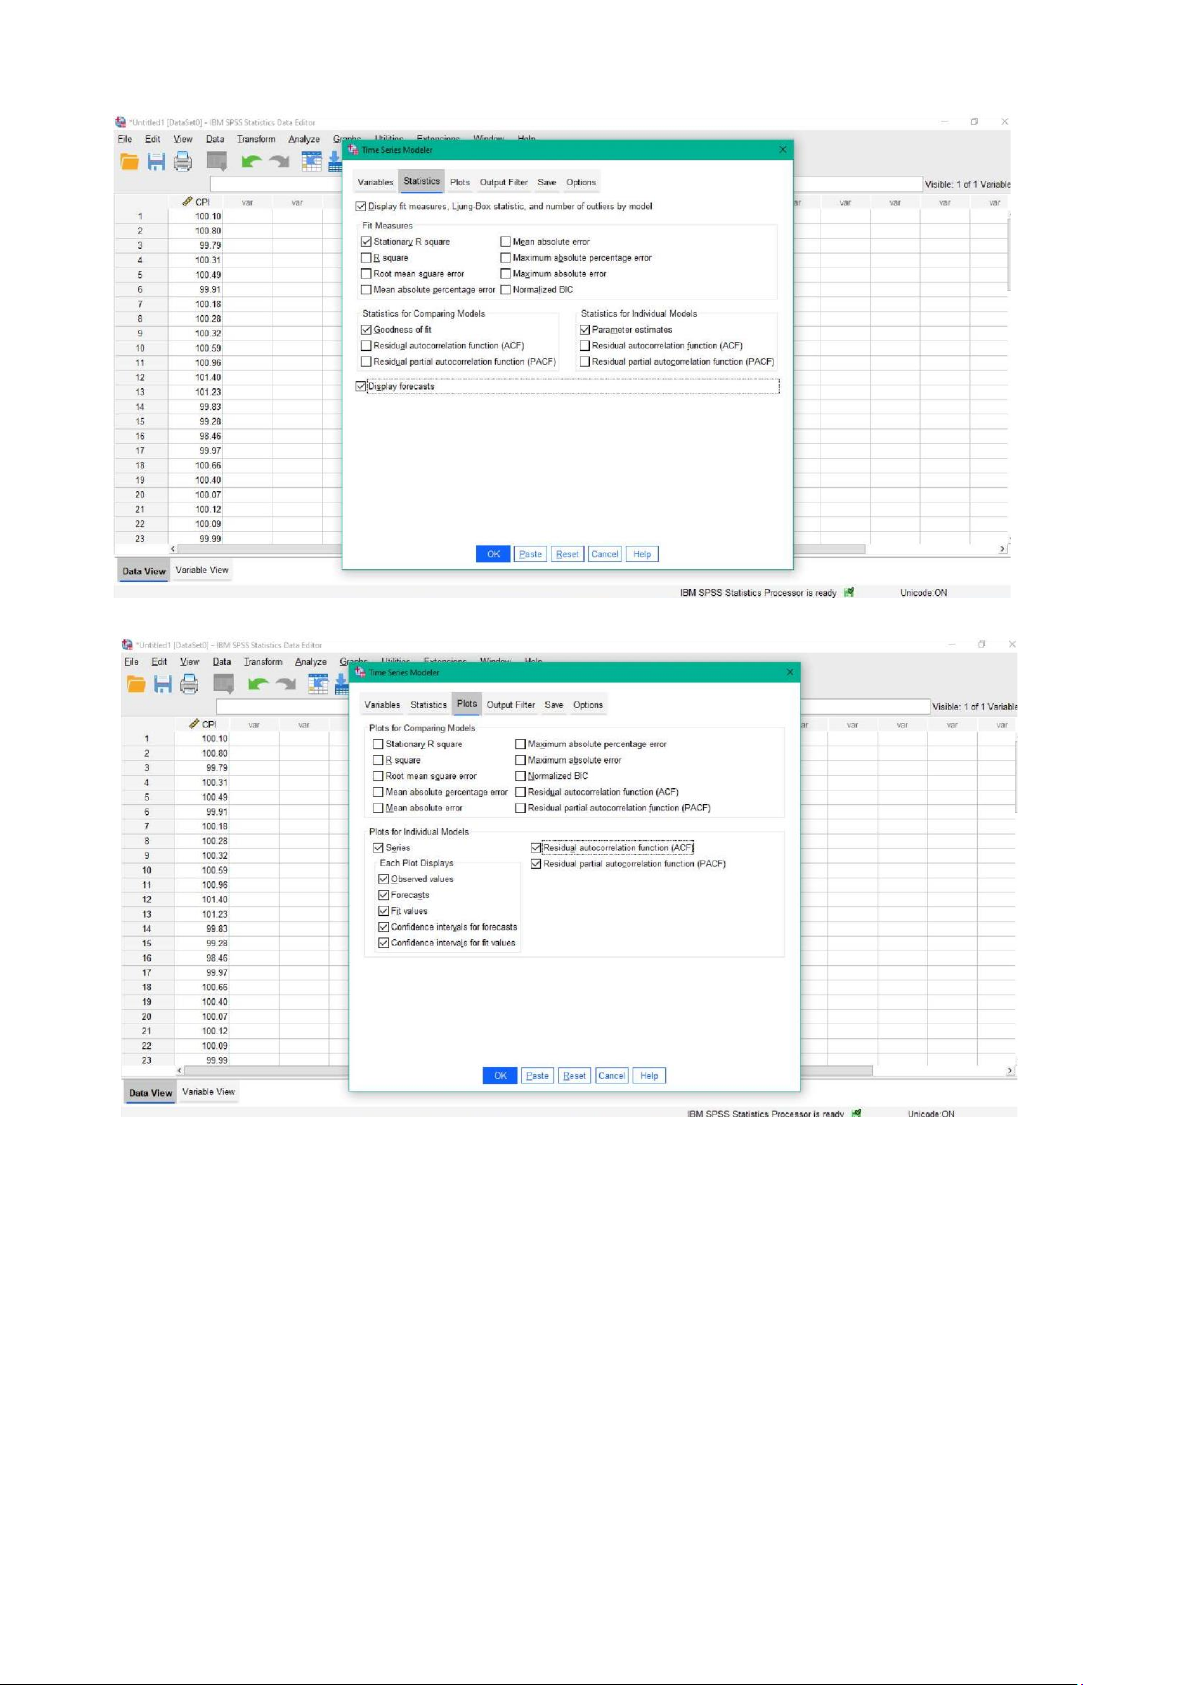1192x1685 pixels.
Task: Click the Time Series Modeler title icon on the Plots dialog
Action: coord(360,672)
